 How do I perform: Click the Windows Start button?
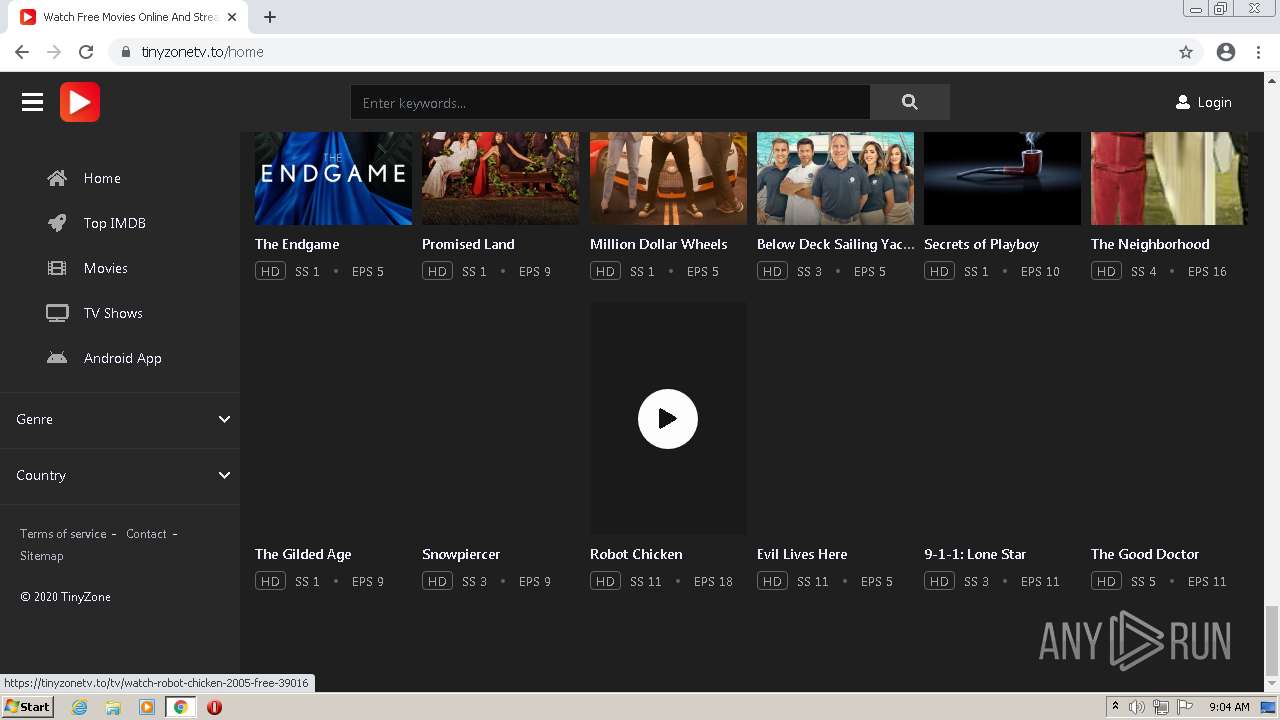[27, 707]
